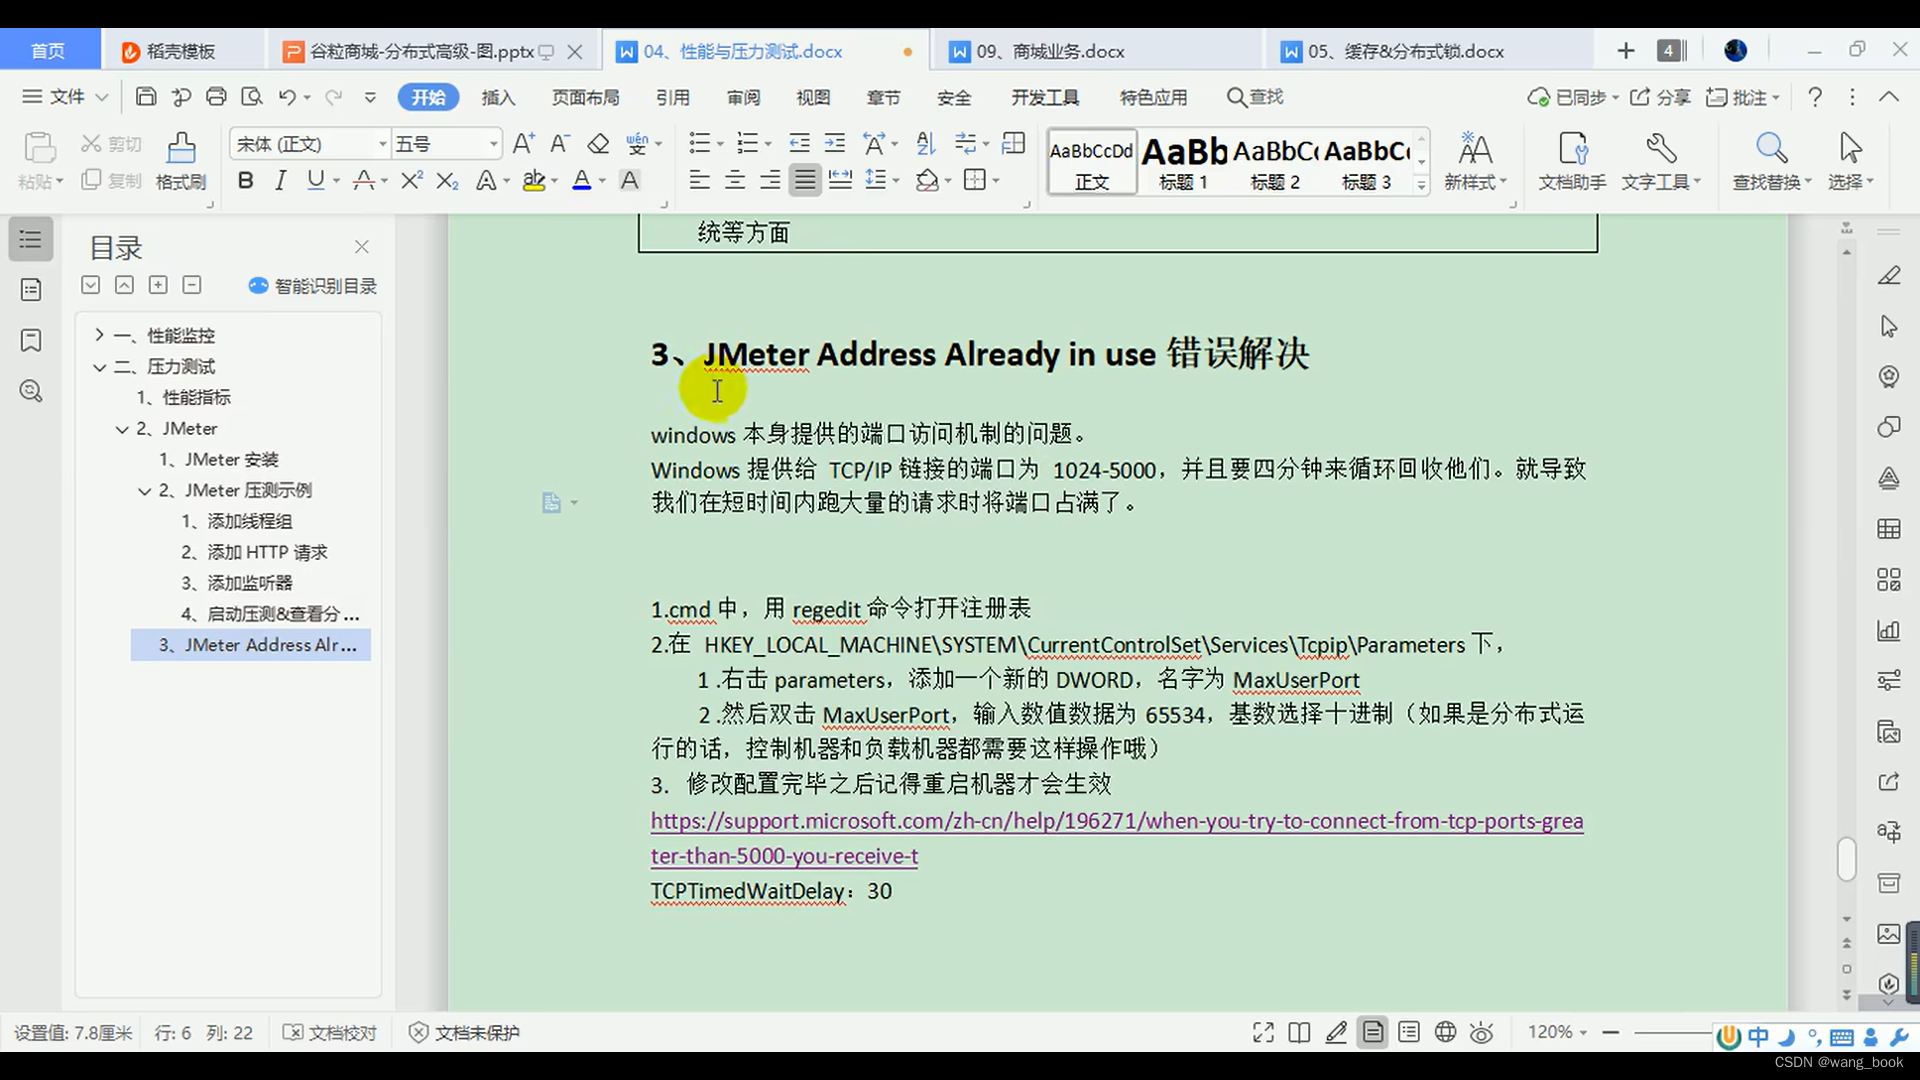Open bookmark icon in left sidebar
Screen dimensions: 1920x1080
pos(31,340)
